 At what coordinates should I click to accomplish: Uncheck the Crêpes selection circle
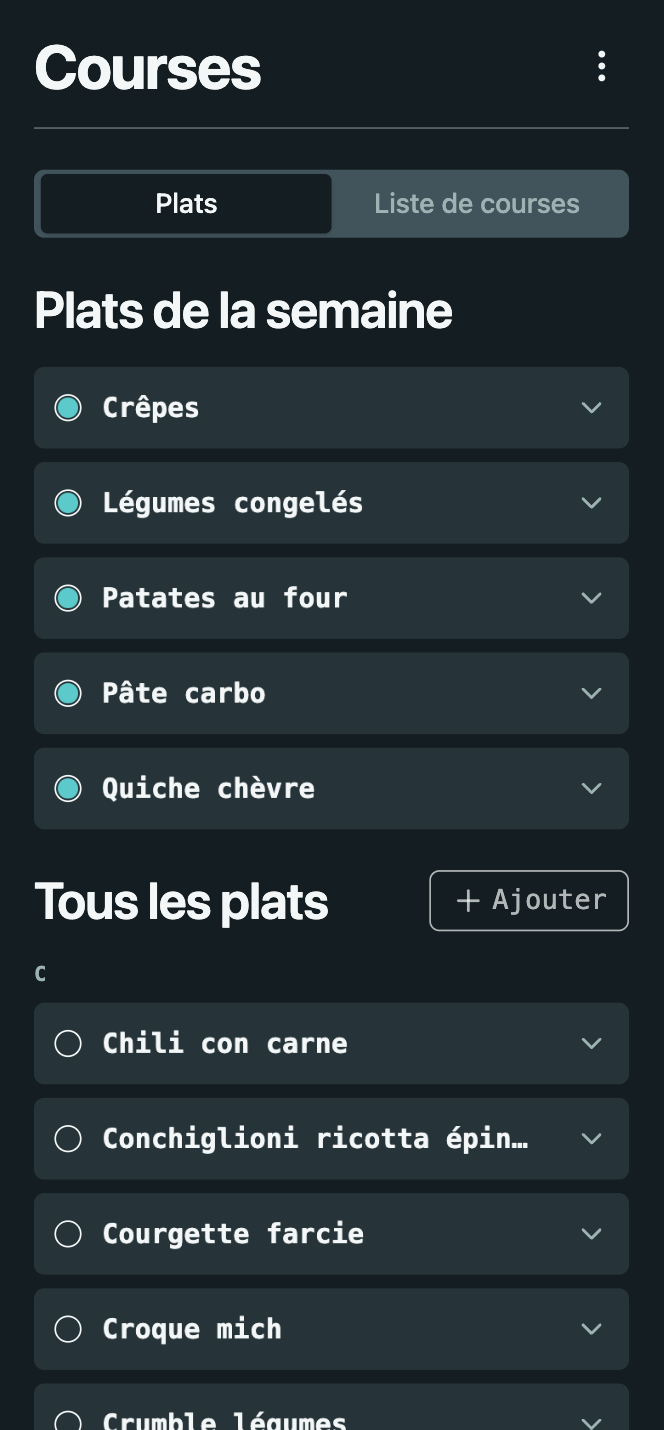pyautogui.click(x=68, y=407)
